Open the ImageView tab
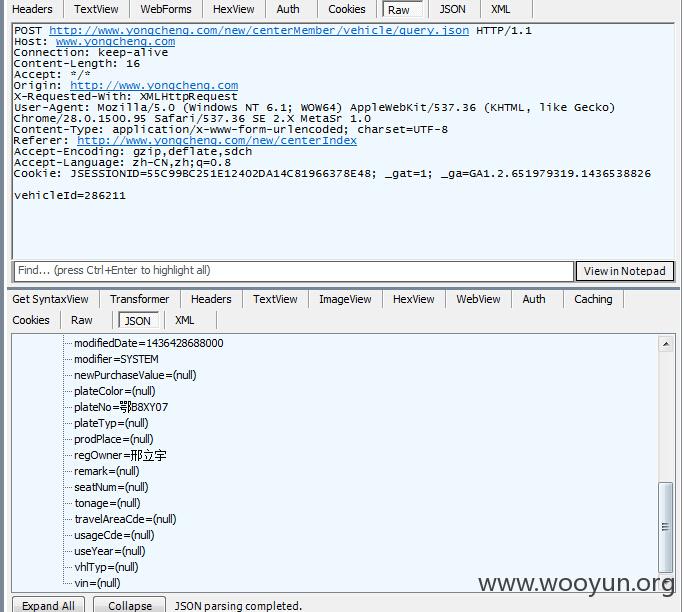This screenshot has height=612, width=684. tap(345, 299)
